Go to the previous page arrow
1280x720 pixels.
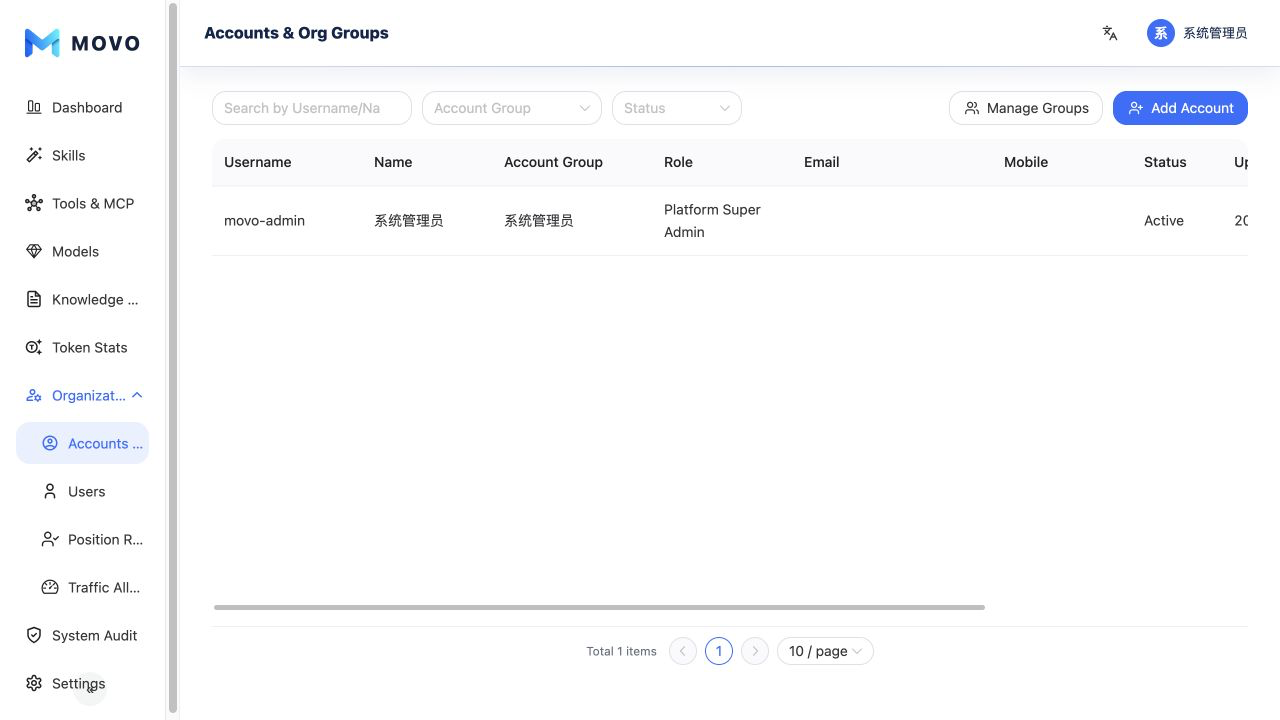coord(683,651)
